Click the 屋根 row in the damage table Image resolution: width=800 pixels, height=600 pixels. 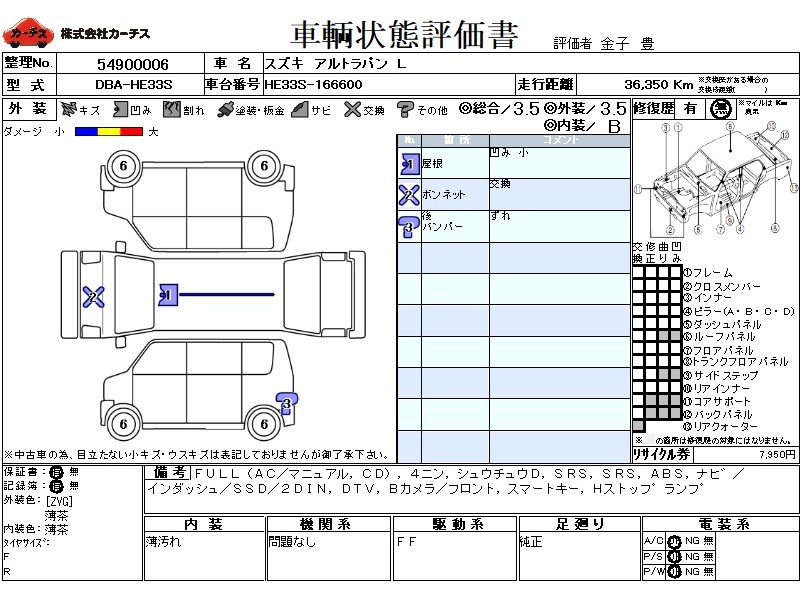[514, 163]
